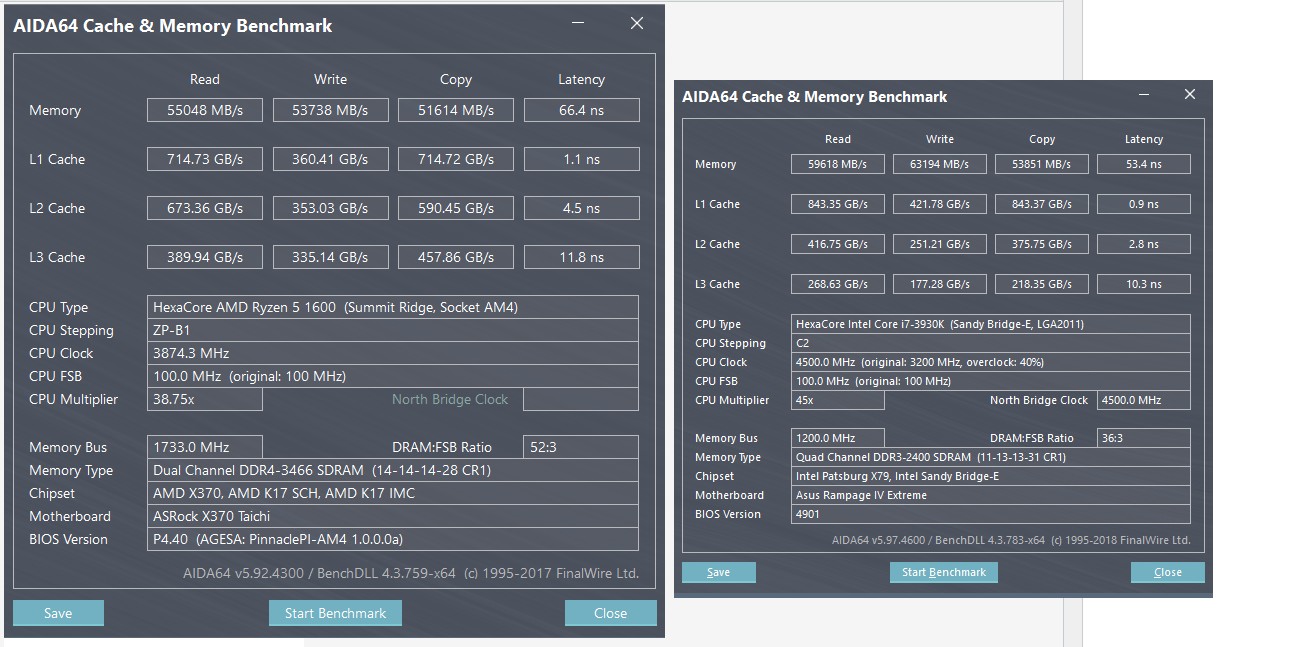The height and width of the screenshot is (647, 1290).
Task: Click the 457.86 GB/s L3 cache copy value
Action: click(x=456, y=257)
